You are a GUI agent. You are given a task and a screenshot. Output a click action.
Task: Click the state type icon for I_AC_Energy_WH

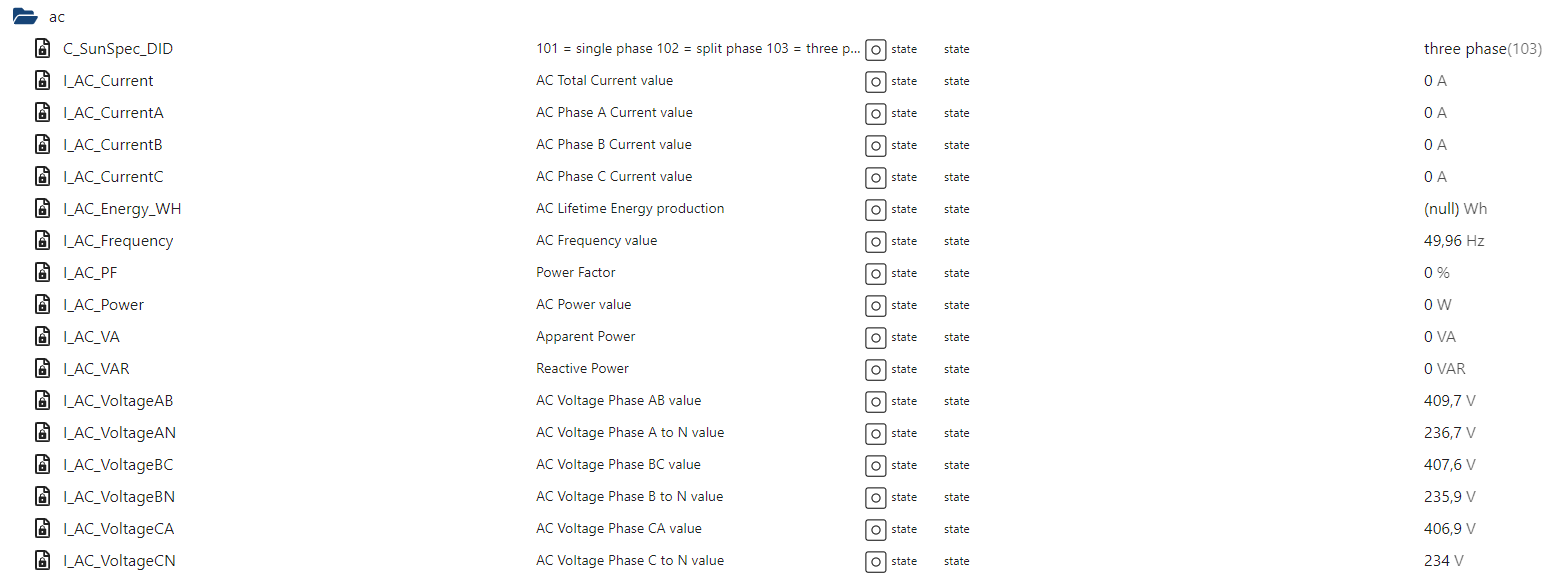point(875,209)
